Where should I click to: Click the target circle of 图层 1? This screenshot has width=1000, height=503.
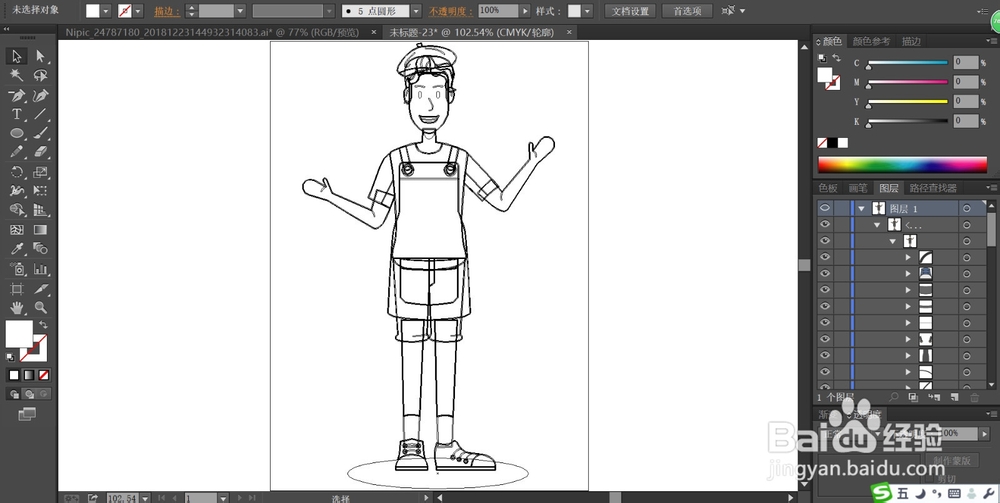[x=967, y=208]
